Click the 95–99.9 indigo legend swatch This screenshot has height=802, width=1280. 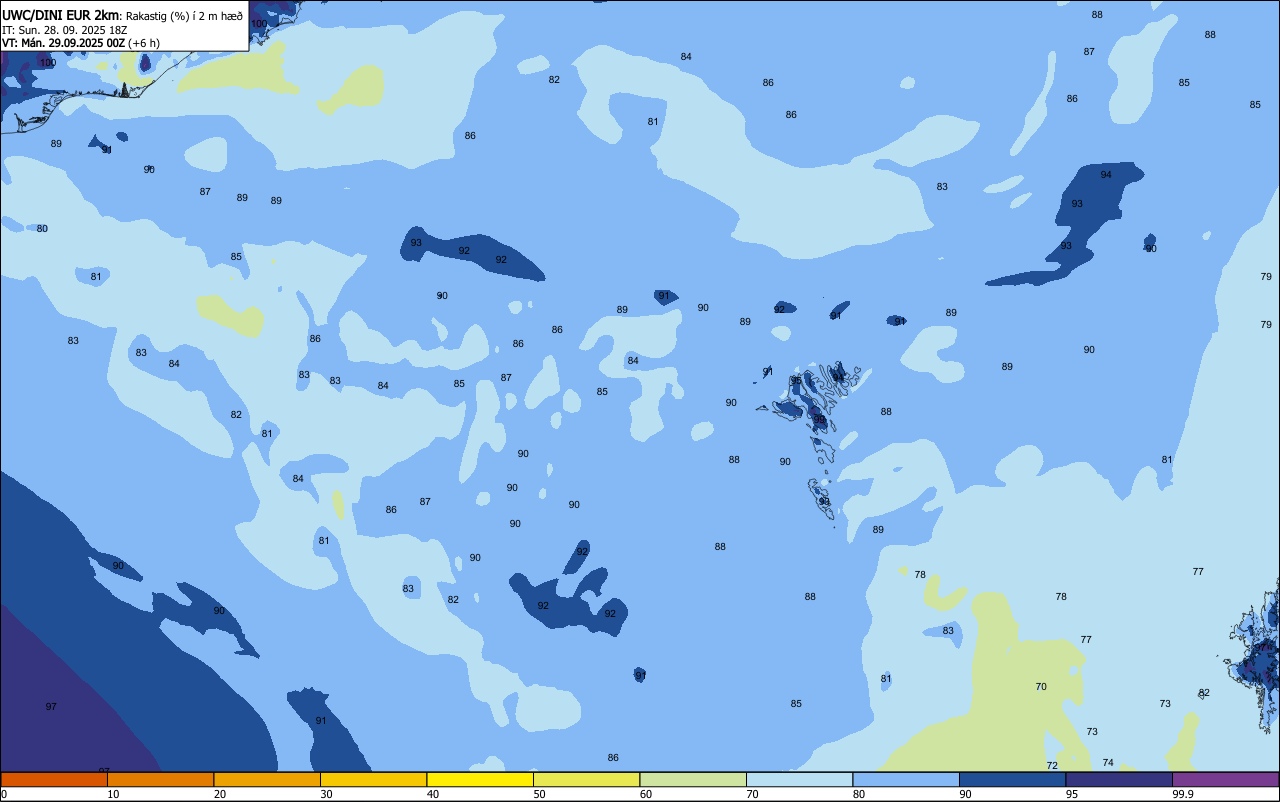pos(1119,779)
